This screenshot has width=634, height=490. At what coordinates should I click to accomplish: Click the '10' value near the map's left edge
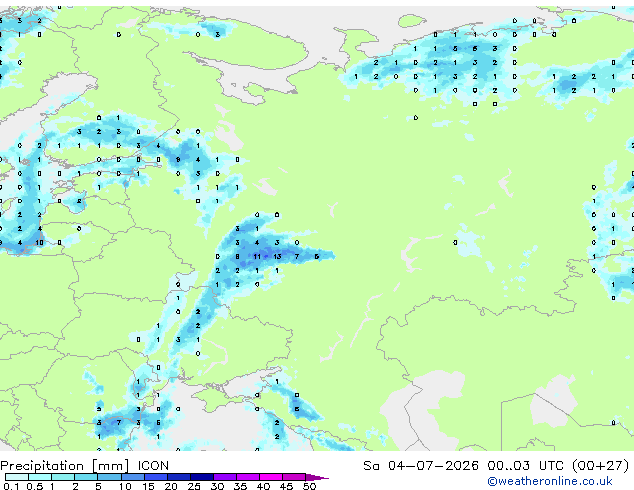(x=39, y=243)
